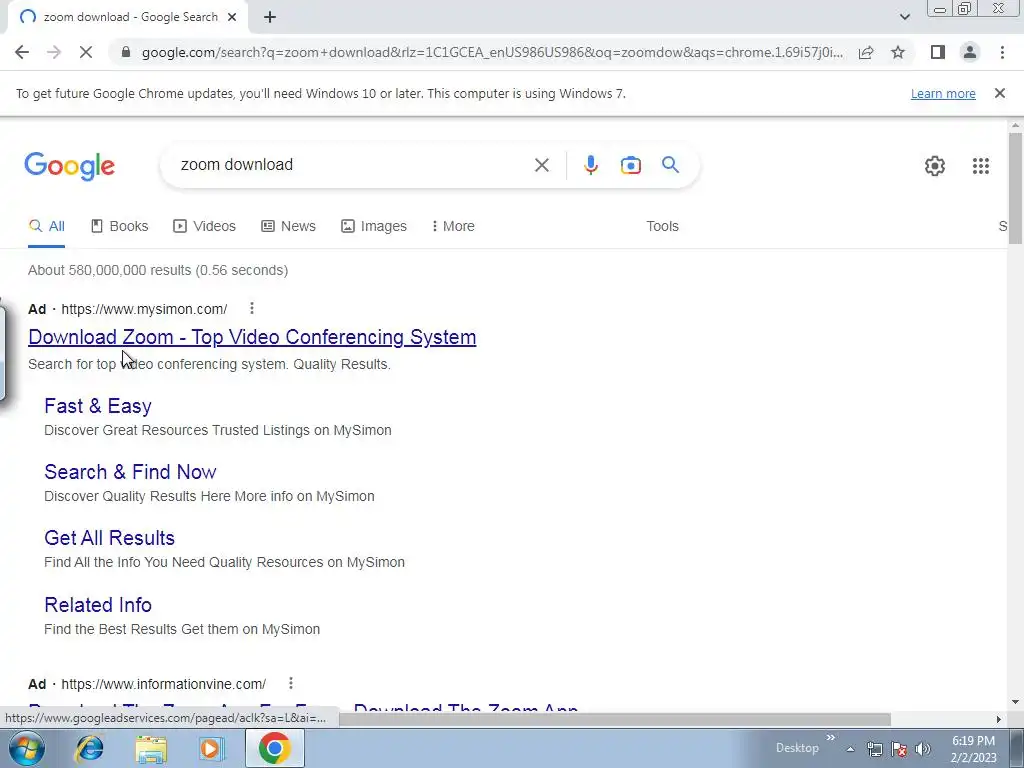Switch to the Videos tab

tap(204, 226)
